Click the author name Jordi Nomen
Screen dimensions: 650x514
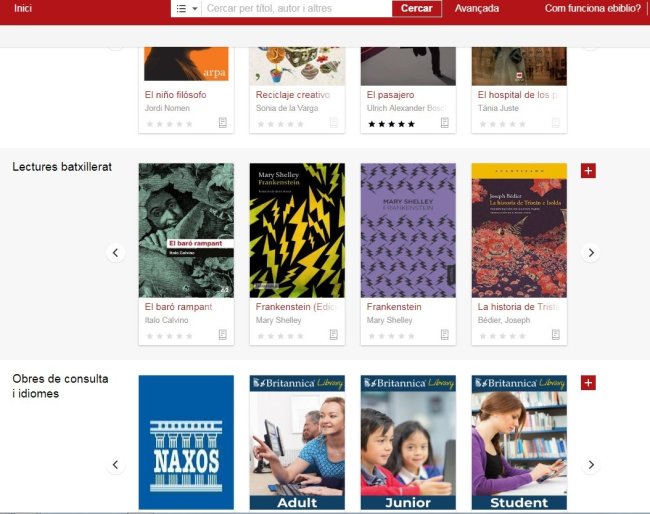click(x=167, y=108)
